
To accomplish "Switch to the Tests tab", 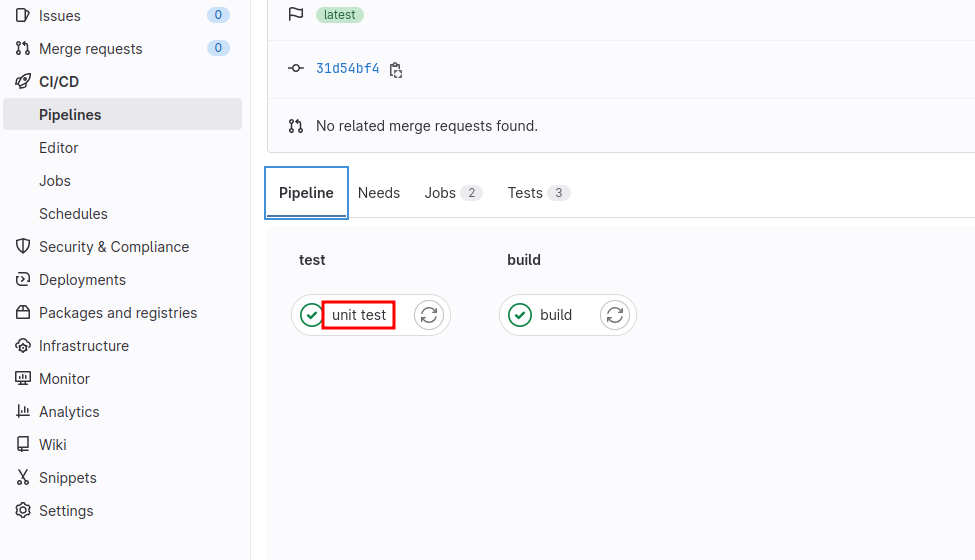I will point(538,193).
